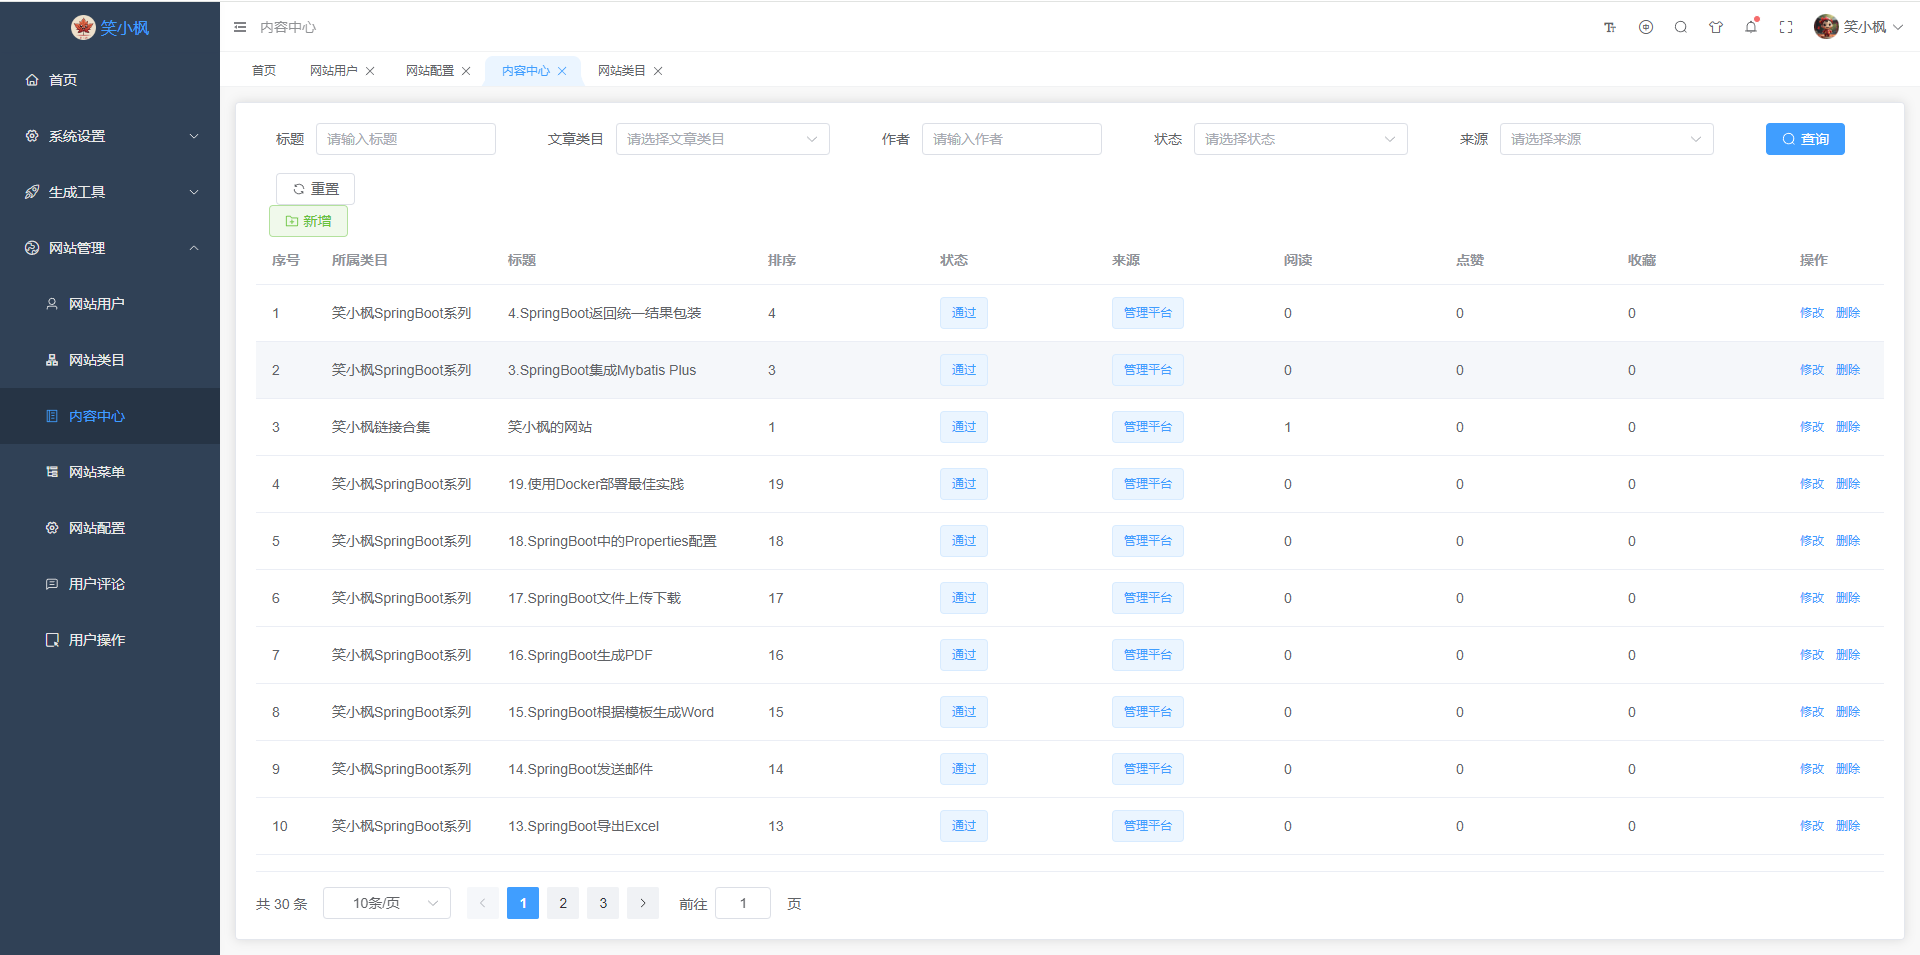The height and width of the screenshot is (955, 1920).
Task: Click the next page arrow
Action: click(x=643, y=903)
